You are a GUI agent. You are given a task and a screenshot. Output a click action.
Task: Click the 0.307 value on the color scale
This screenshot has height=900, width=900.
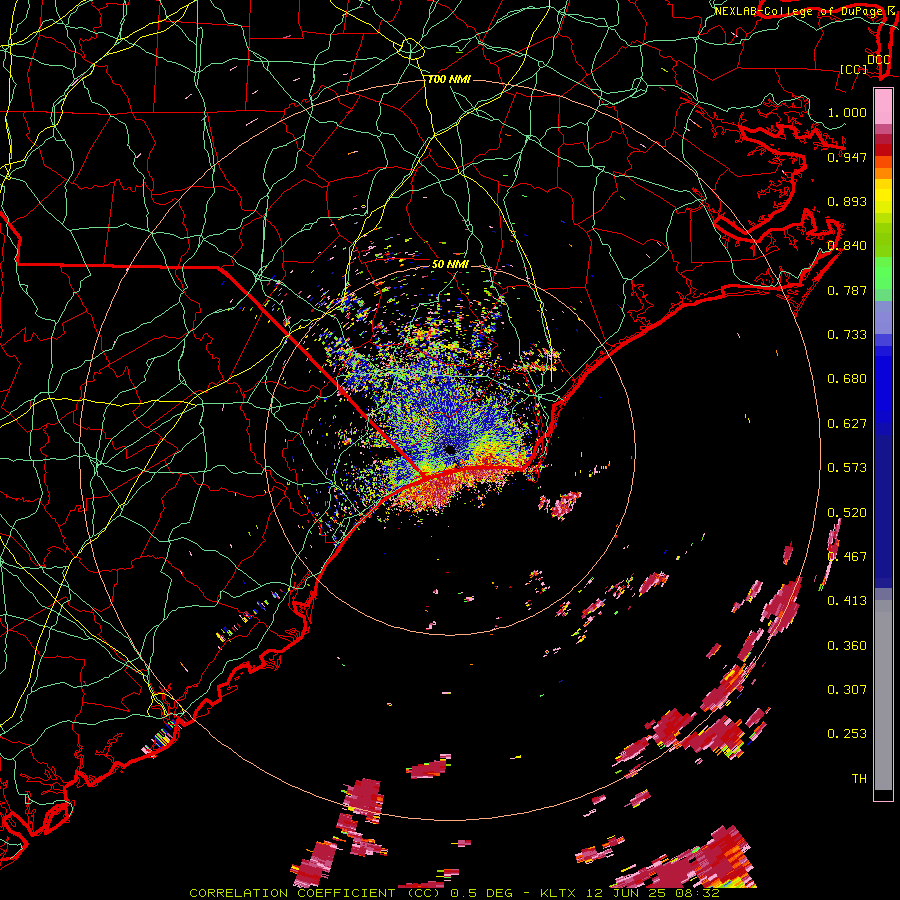tap(847, 689)
